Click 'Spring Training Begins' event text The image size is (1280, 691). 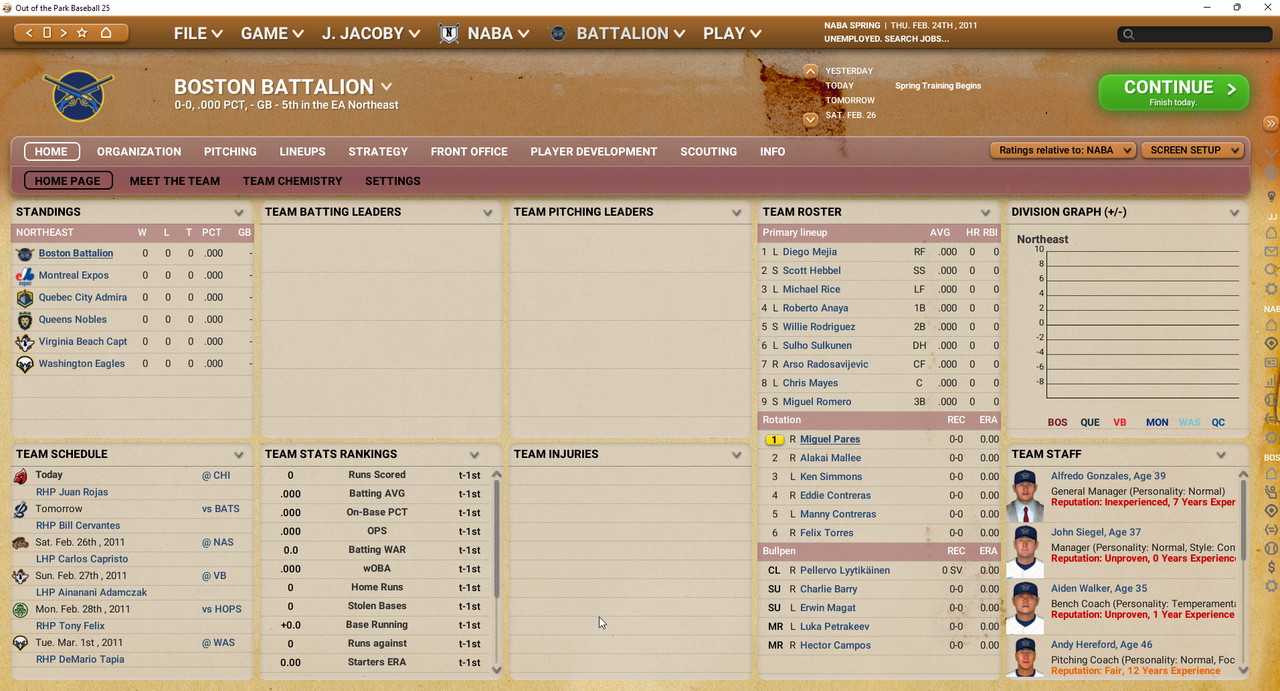[x=938, y=86]
